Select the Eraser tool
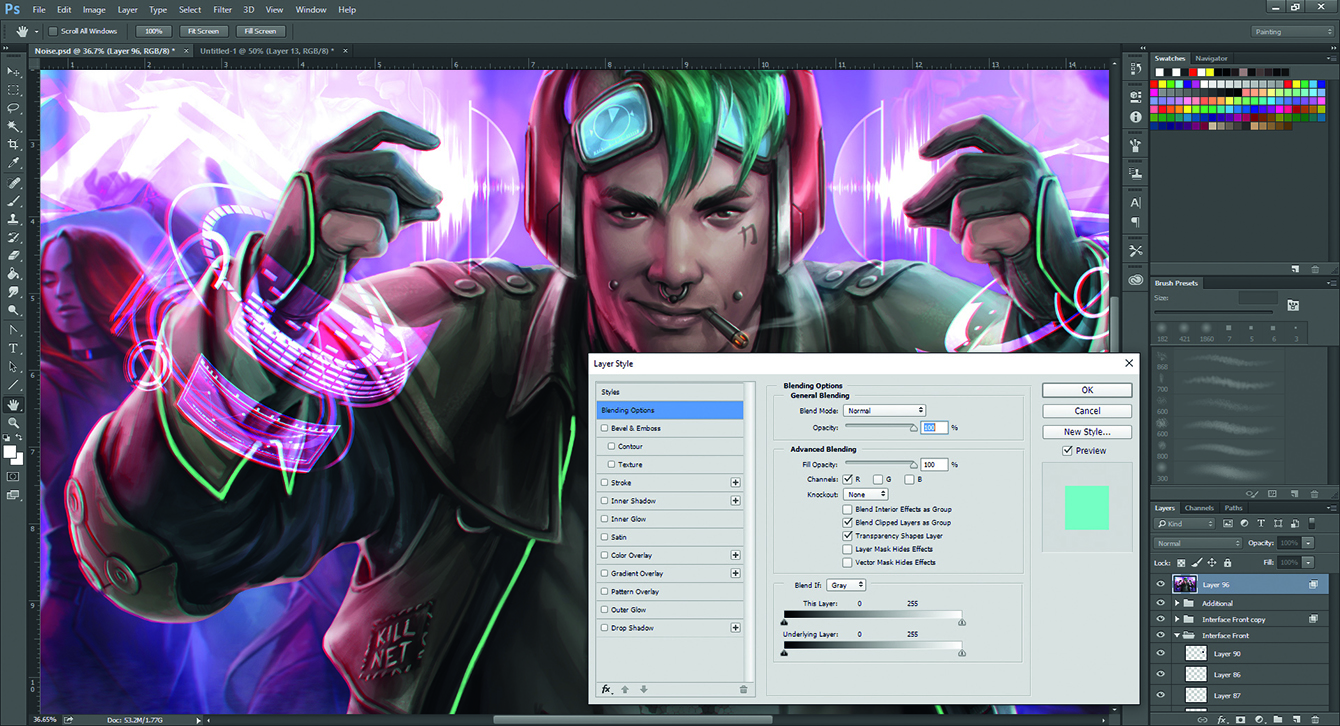Viewport: 1340px width, 726px height. tap(14, 256)
